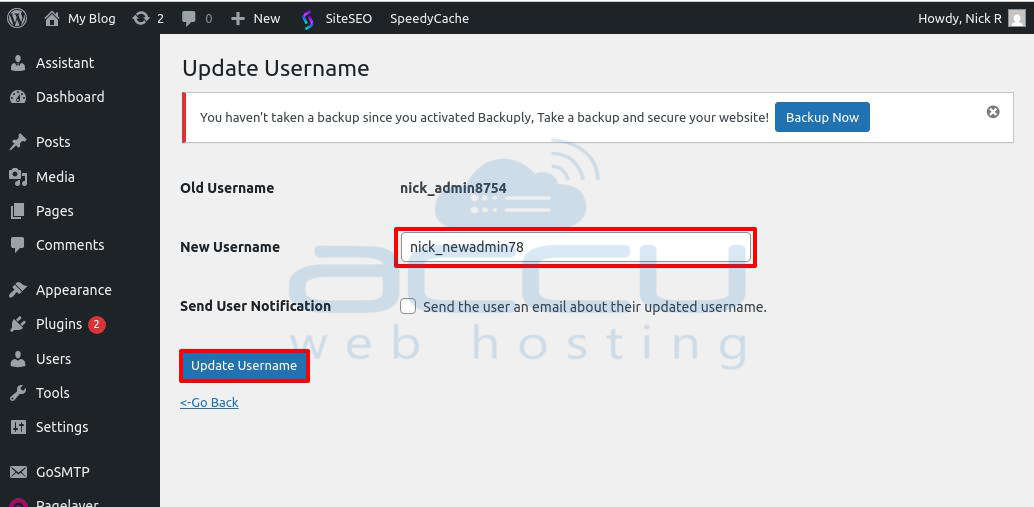Dismiss the Backuply backup notice

pyautogui.click(x=992, y=112)
